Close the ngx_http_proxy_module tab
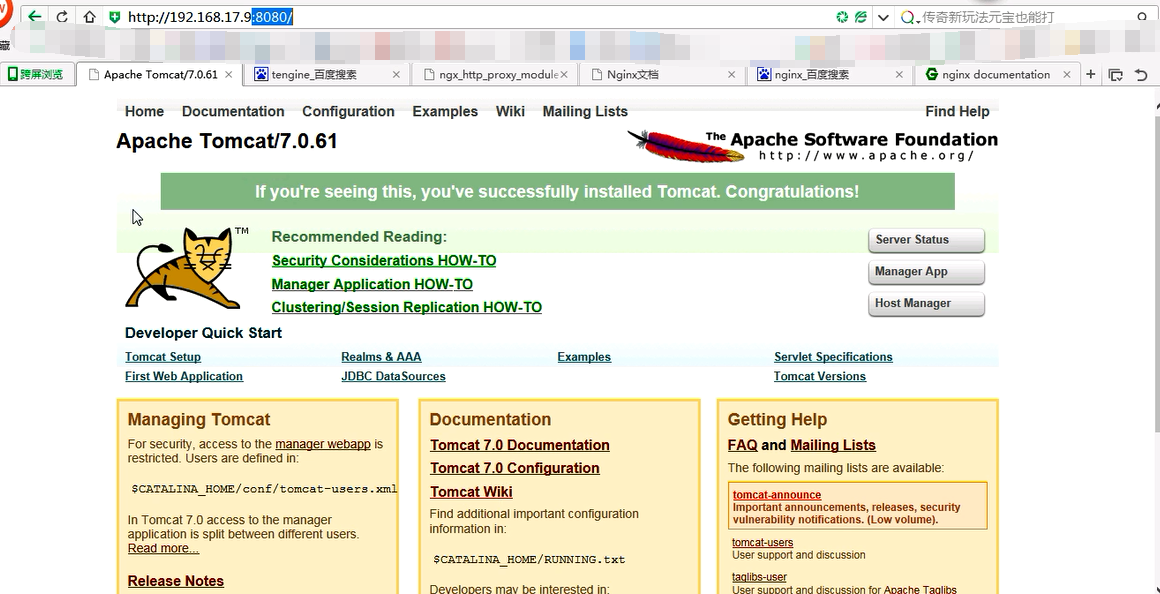The image size is (1160, 594). 564,74
